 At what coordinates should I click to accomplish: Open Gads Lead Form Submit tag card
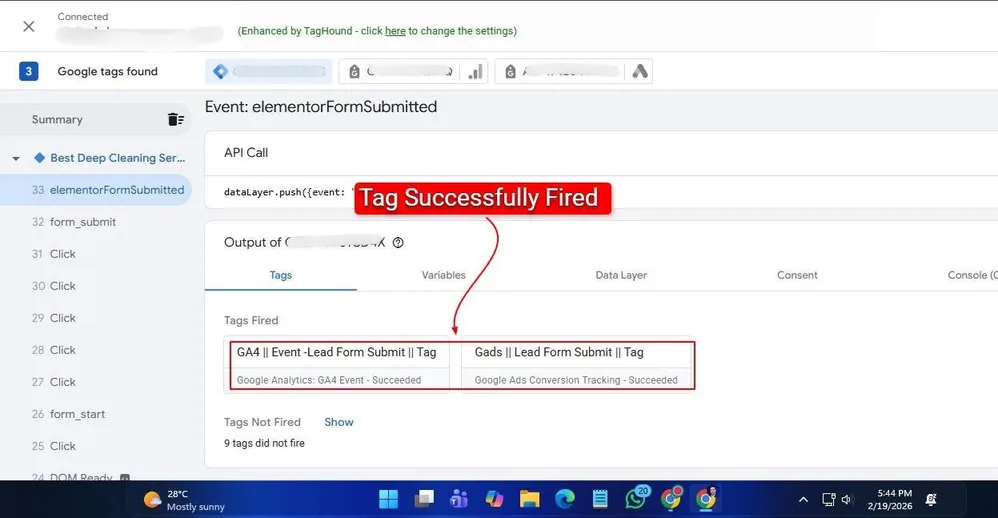tap(575, 365)
